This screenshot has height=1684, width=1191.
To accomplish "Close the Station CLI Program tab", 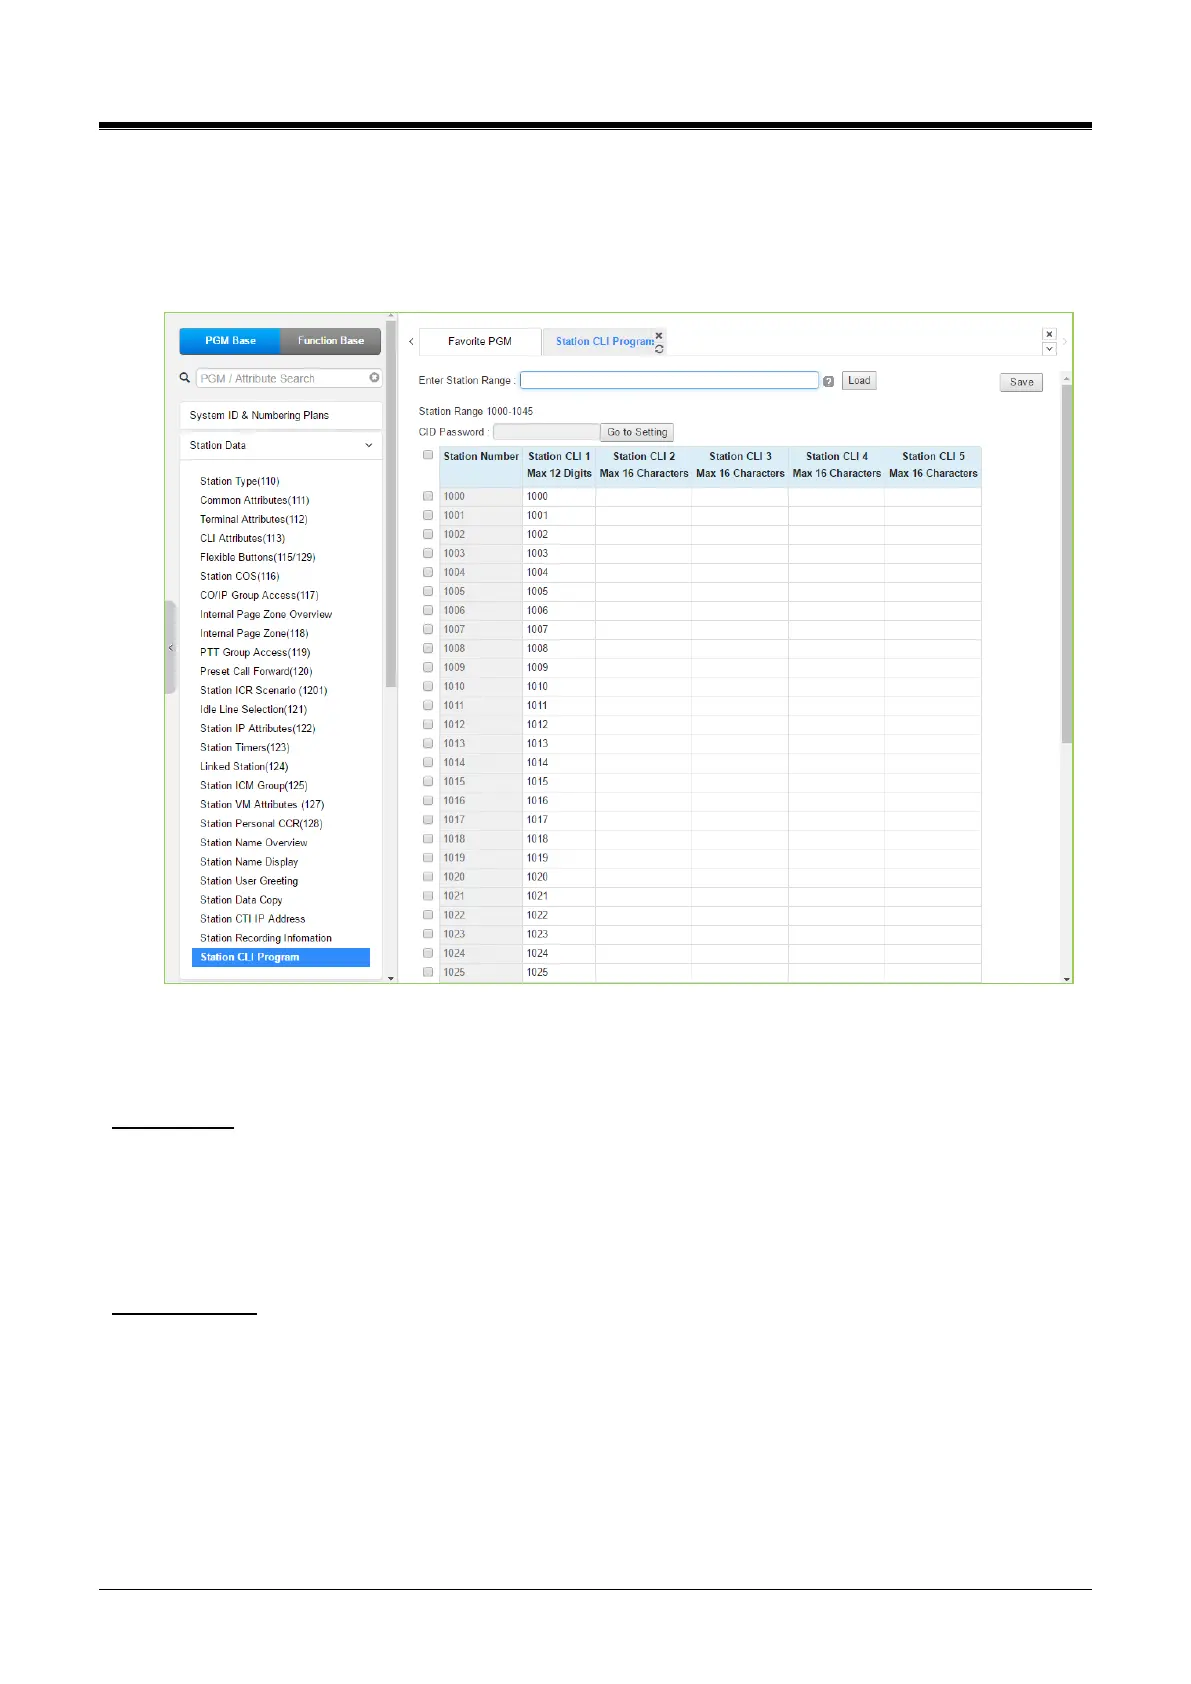I will pyautogui.click(x=659, y=336).
